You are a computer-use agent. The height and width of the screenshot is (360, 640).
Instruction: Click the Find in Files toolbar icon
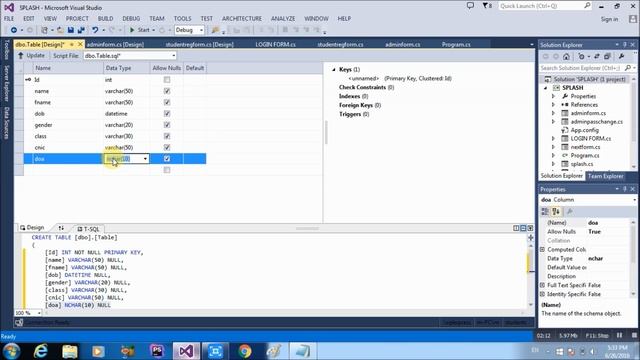pos(215,30)
